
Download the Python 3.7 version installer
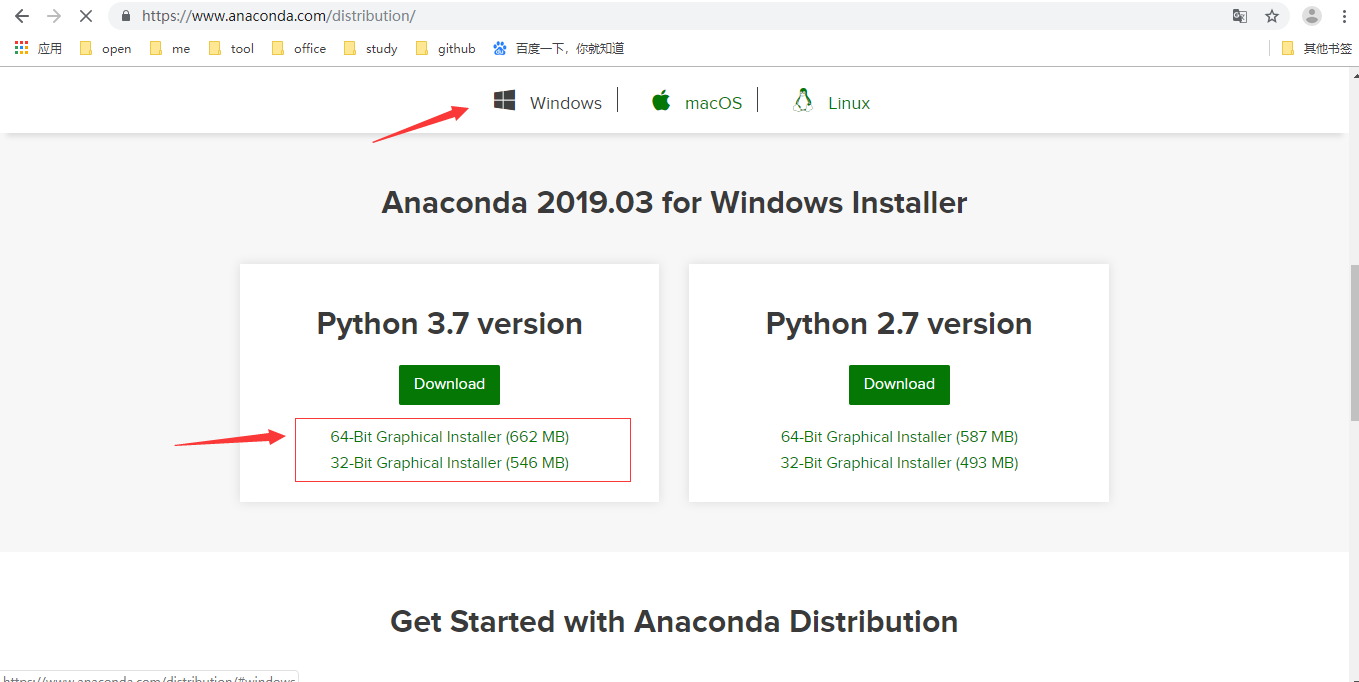tap(449, 385)
